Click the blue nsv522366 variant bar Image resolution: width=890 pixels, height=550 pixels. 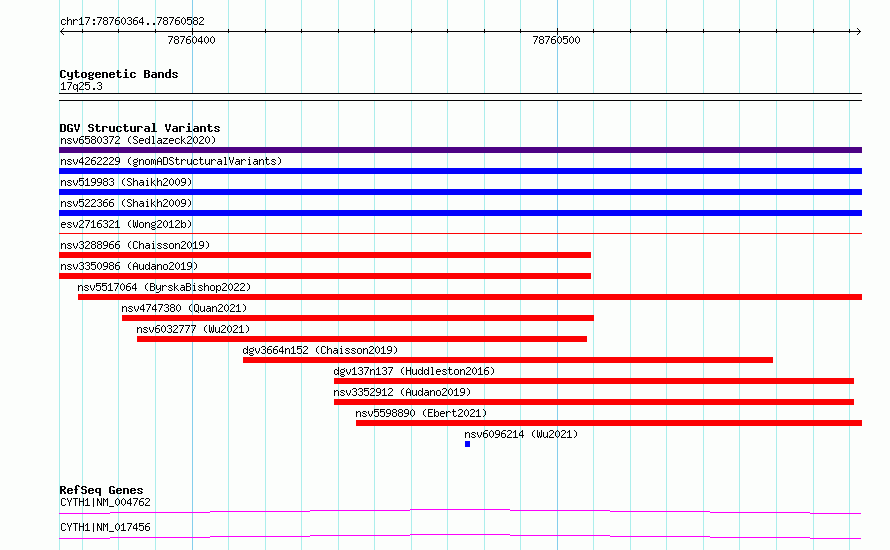[x=460, y=213]
